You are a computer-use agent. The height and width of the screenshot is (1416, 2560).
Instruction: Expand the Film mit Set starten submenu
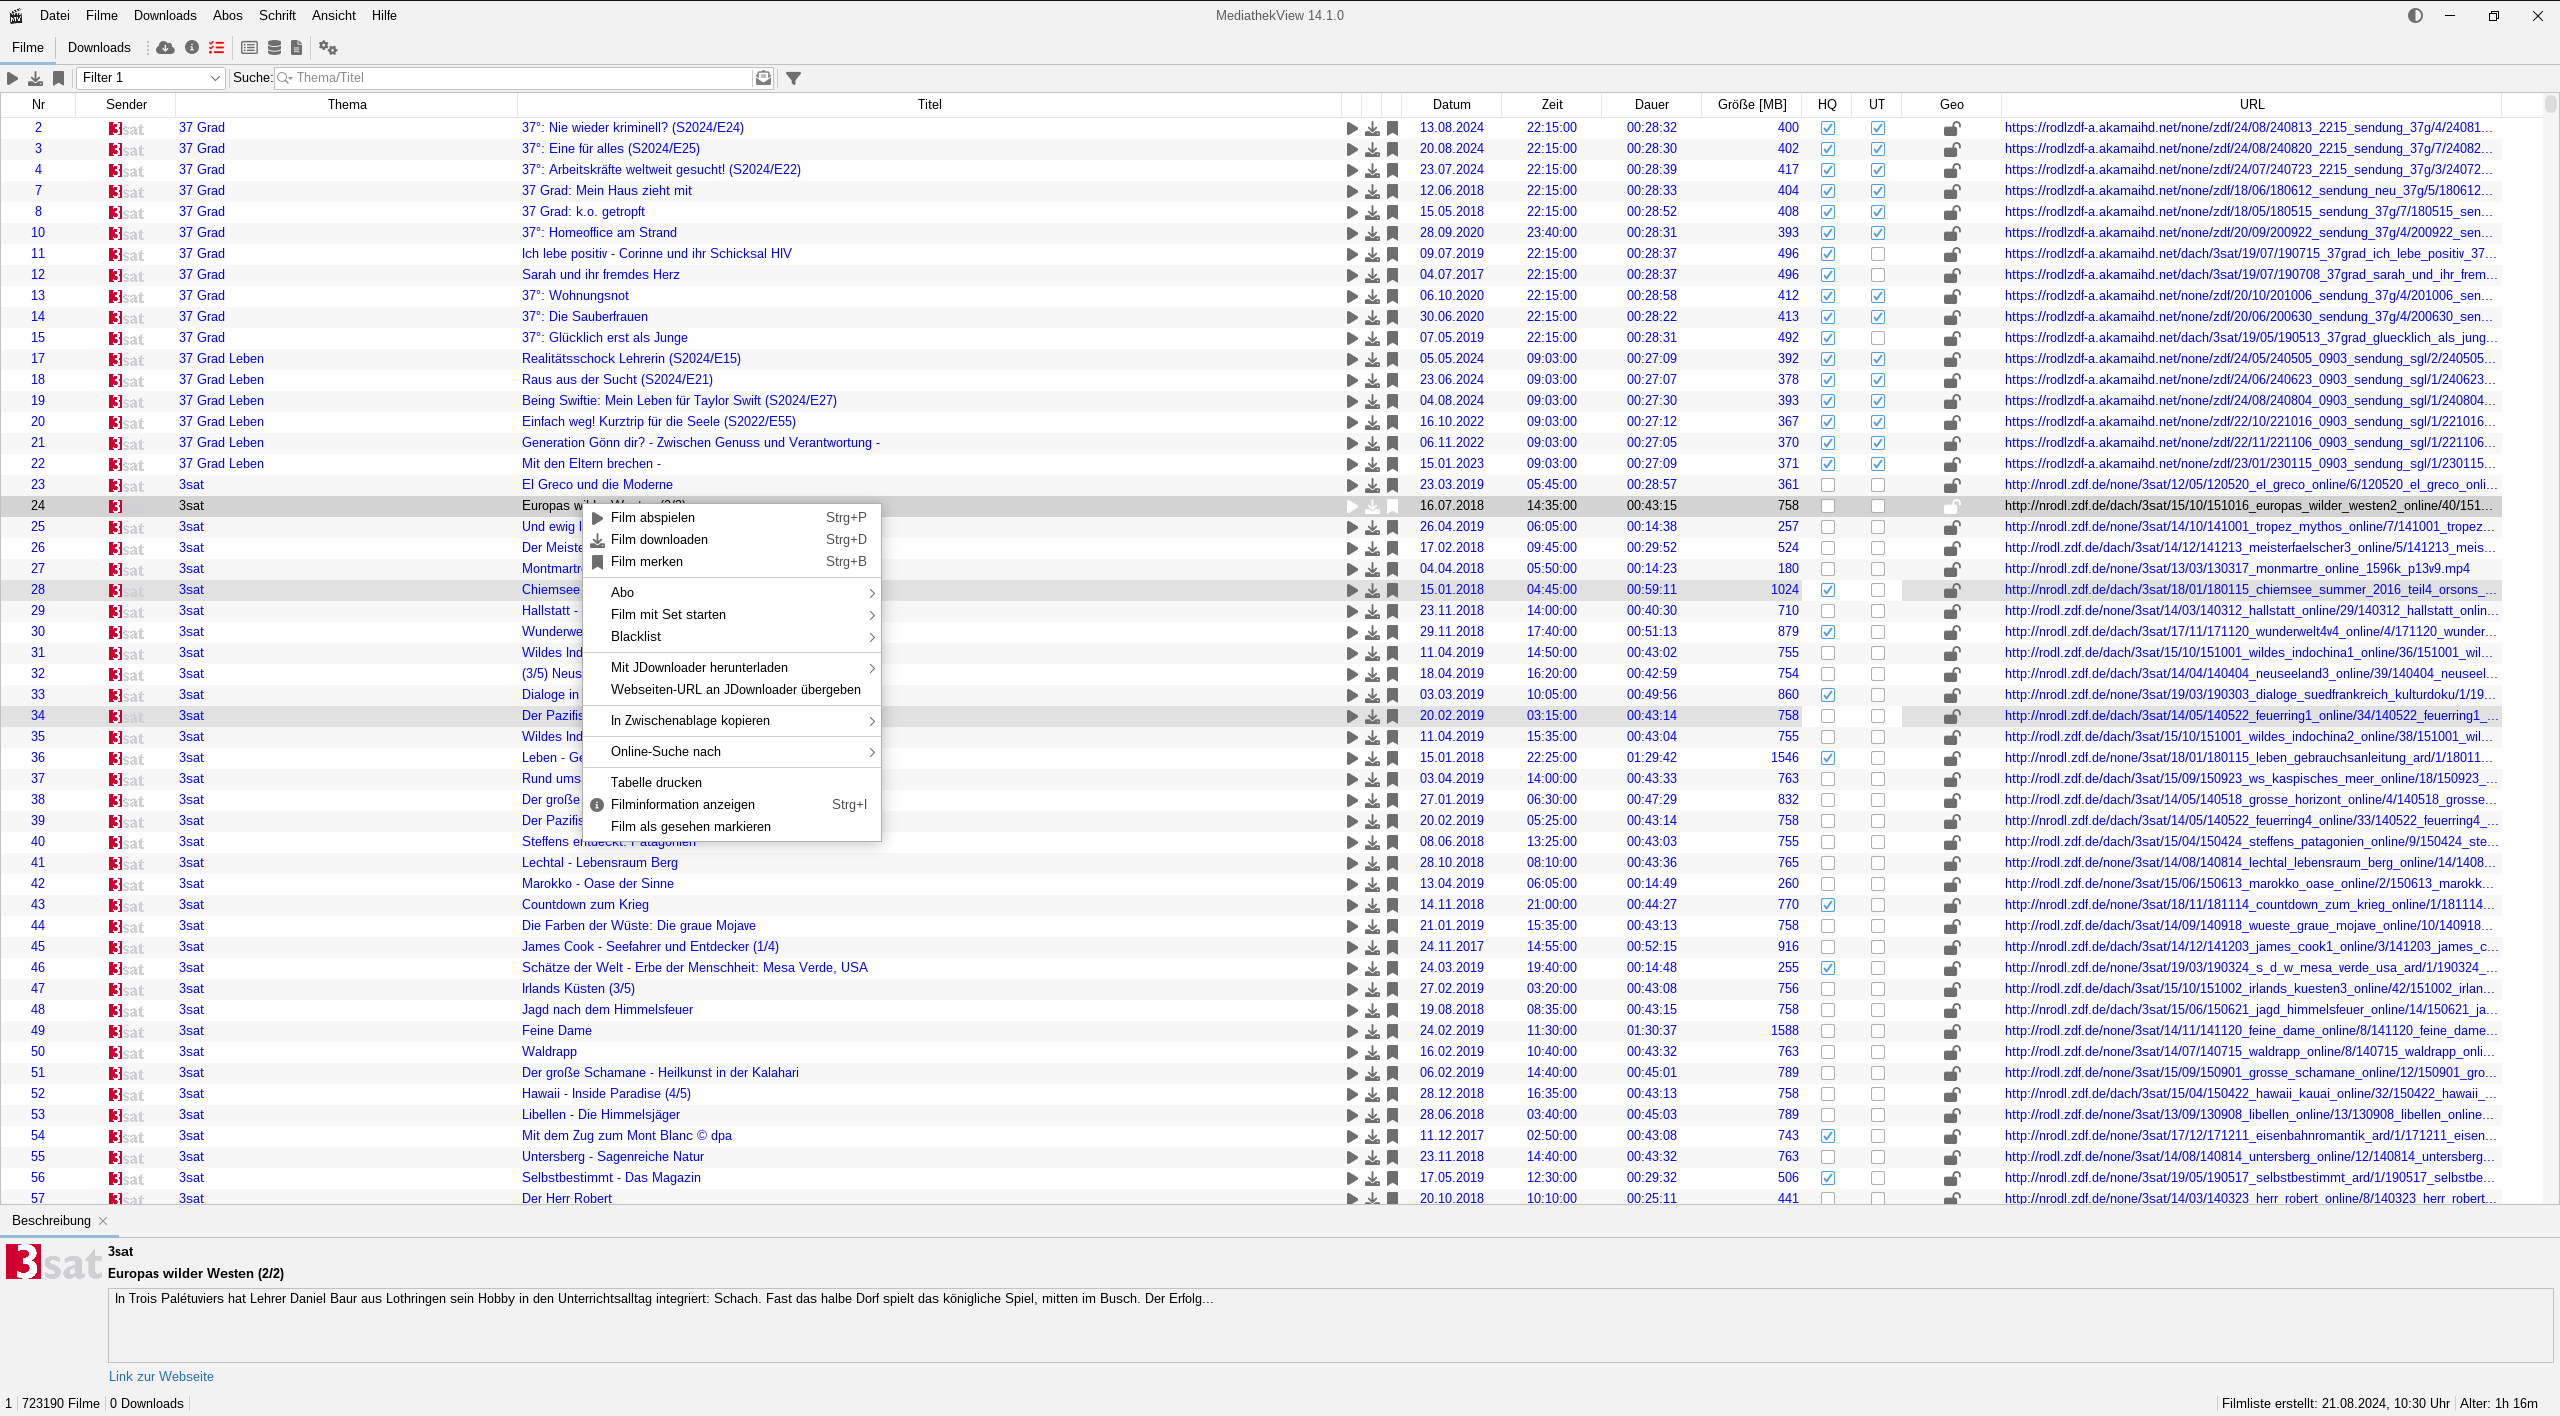[x=732, y=614]
